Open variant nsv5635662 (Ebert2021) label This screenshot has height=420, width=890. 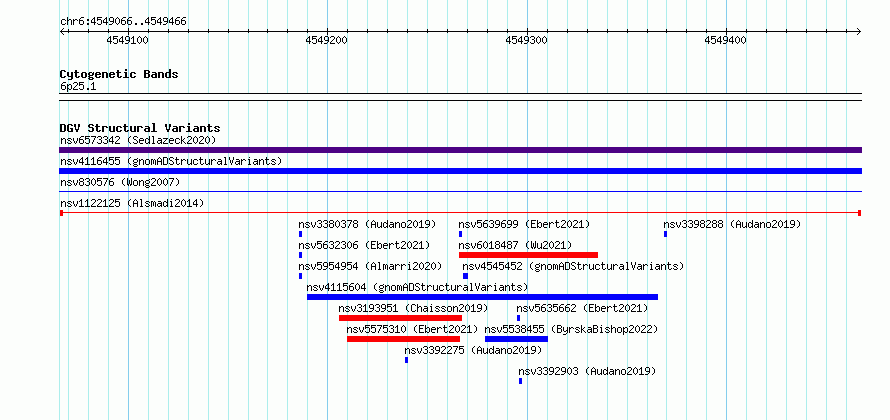coord(582,308)
